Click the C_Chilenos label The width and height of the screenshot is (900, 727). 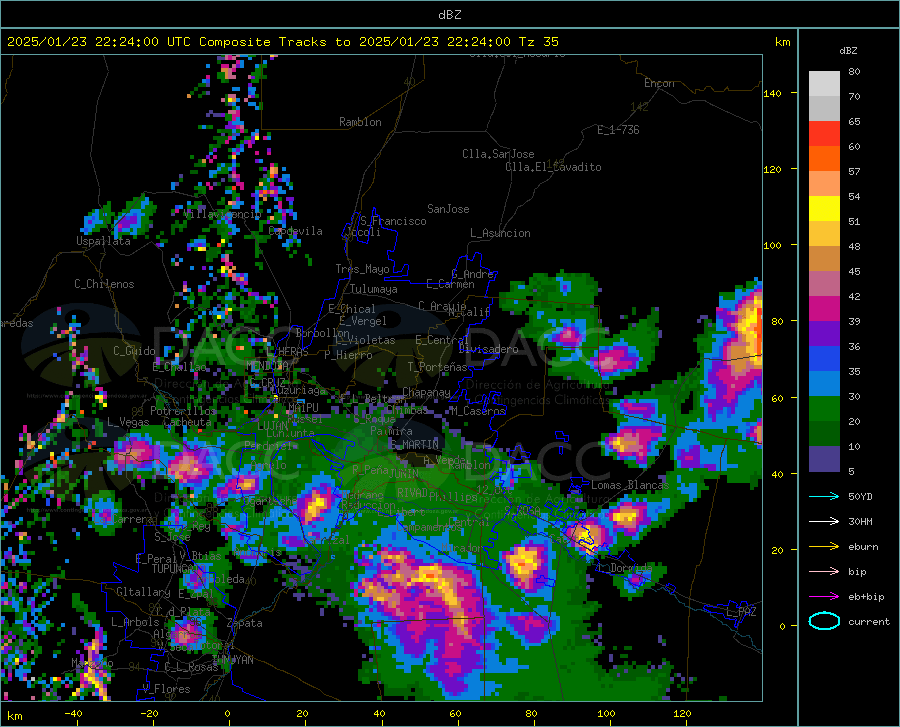(x=104, y=284)
